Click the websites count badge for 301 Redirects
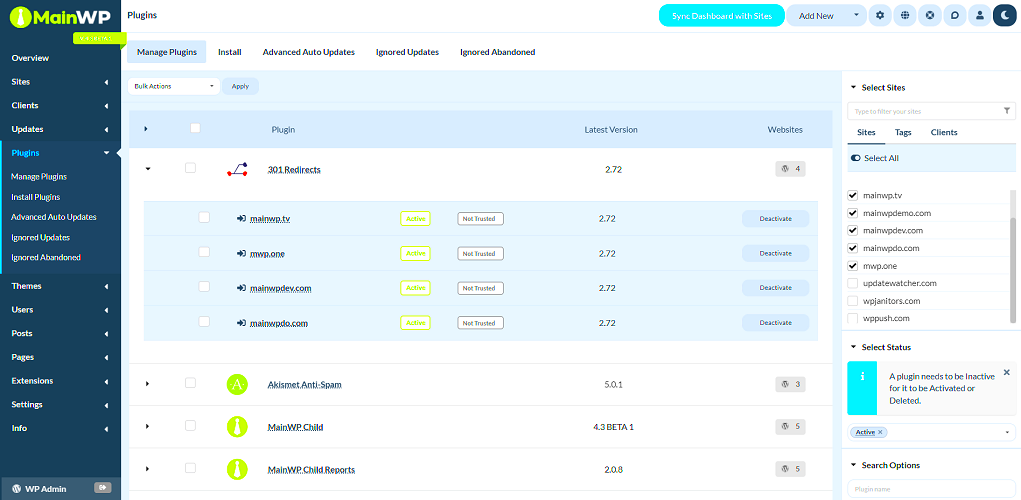The width and height of the screenshot is (1021, 500). tap(790, 169)
